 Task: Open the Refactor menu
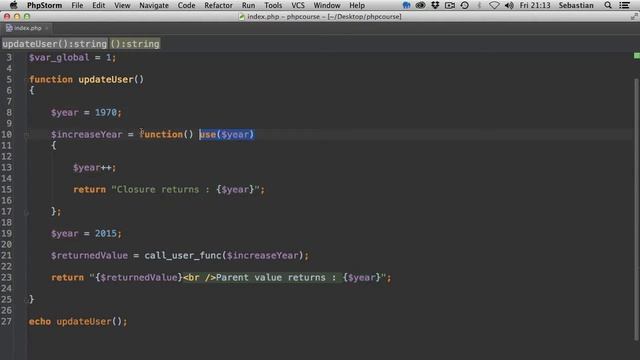(x=218, y=5)
